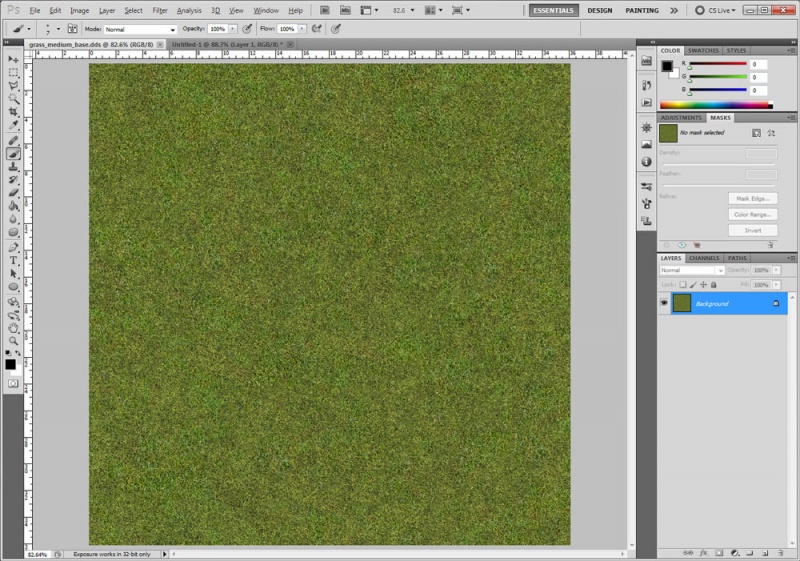800x561 pixels.
Task: Select the Clone Stamp tool
Action: click(14, 166)
